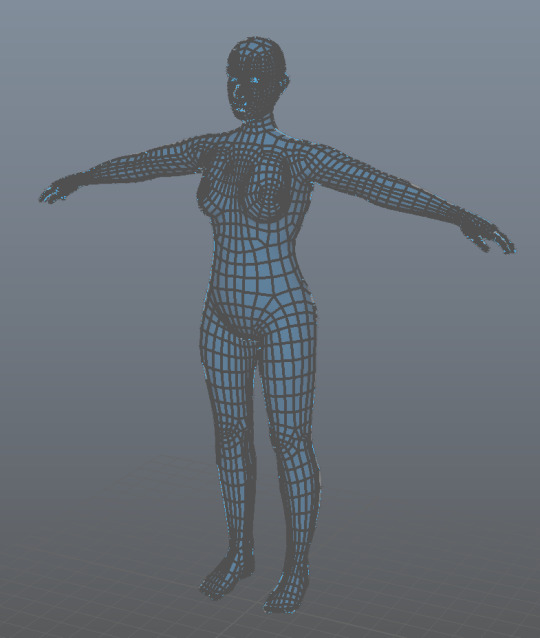
Task: Pick the hand on the lower right arm
Action: pos(487,233)
